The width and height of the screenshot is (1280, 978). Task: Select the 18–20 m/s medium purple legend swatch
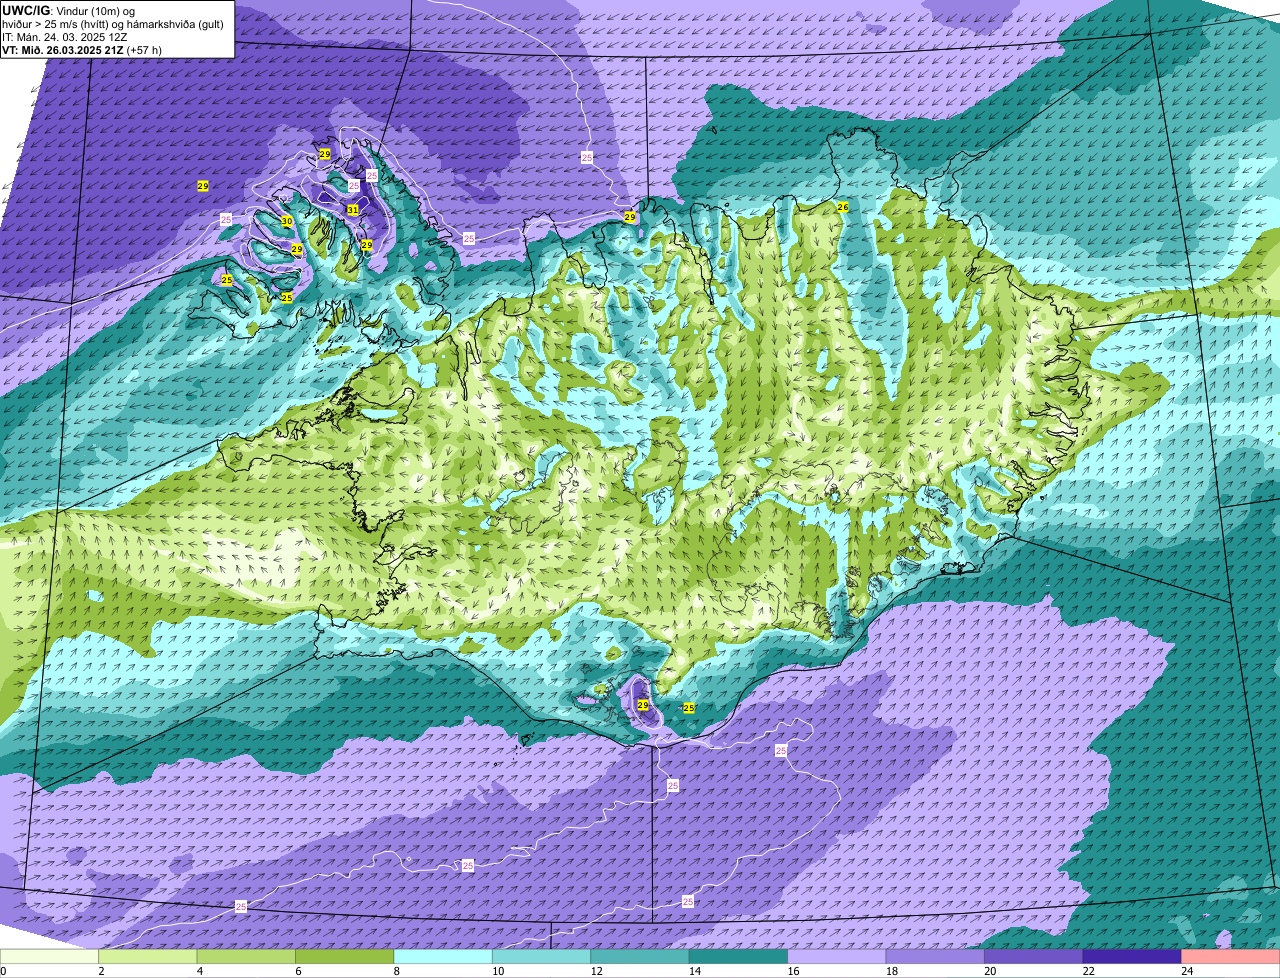[x=935, y=957]
